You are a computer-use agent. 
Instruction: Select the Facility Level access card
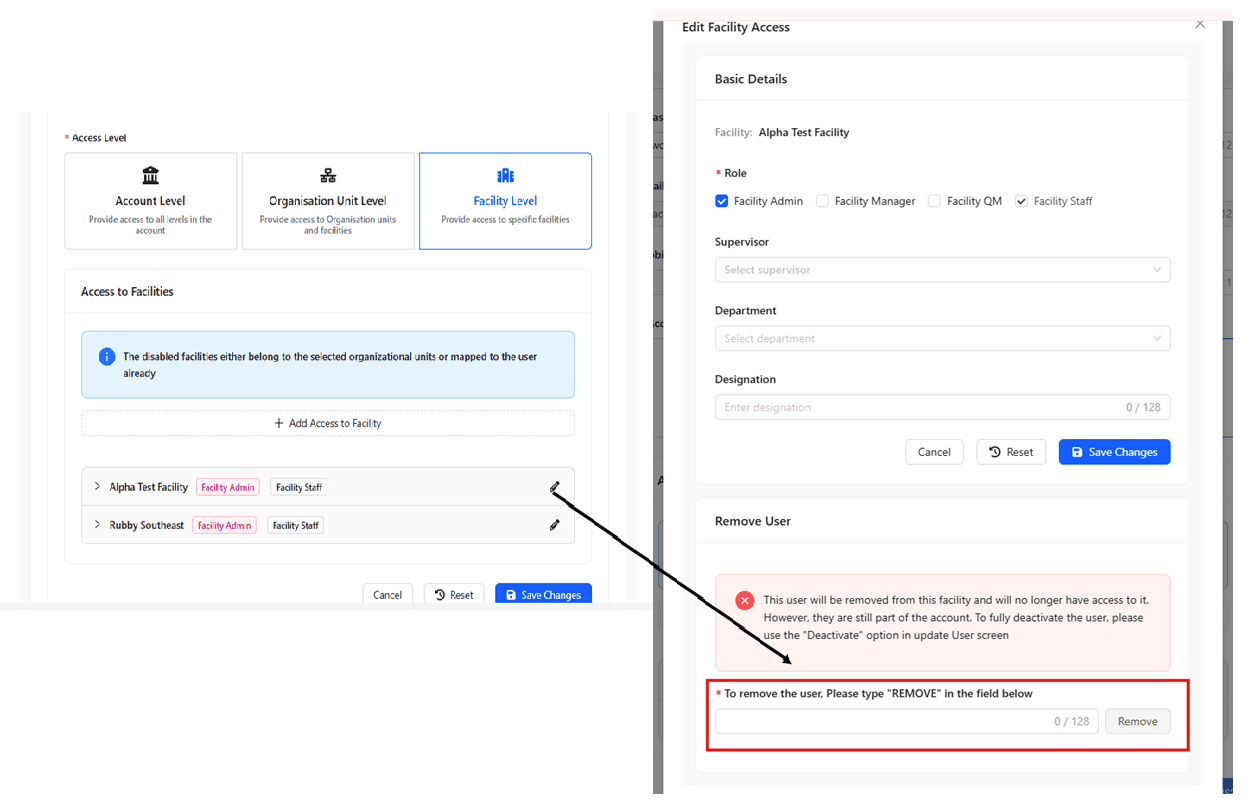(505, 200)
